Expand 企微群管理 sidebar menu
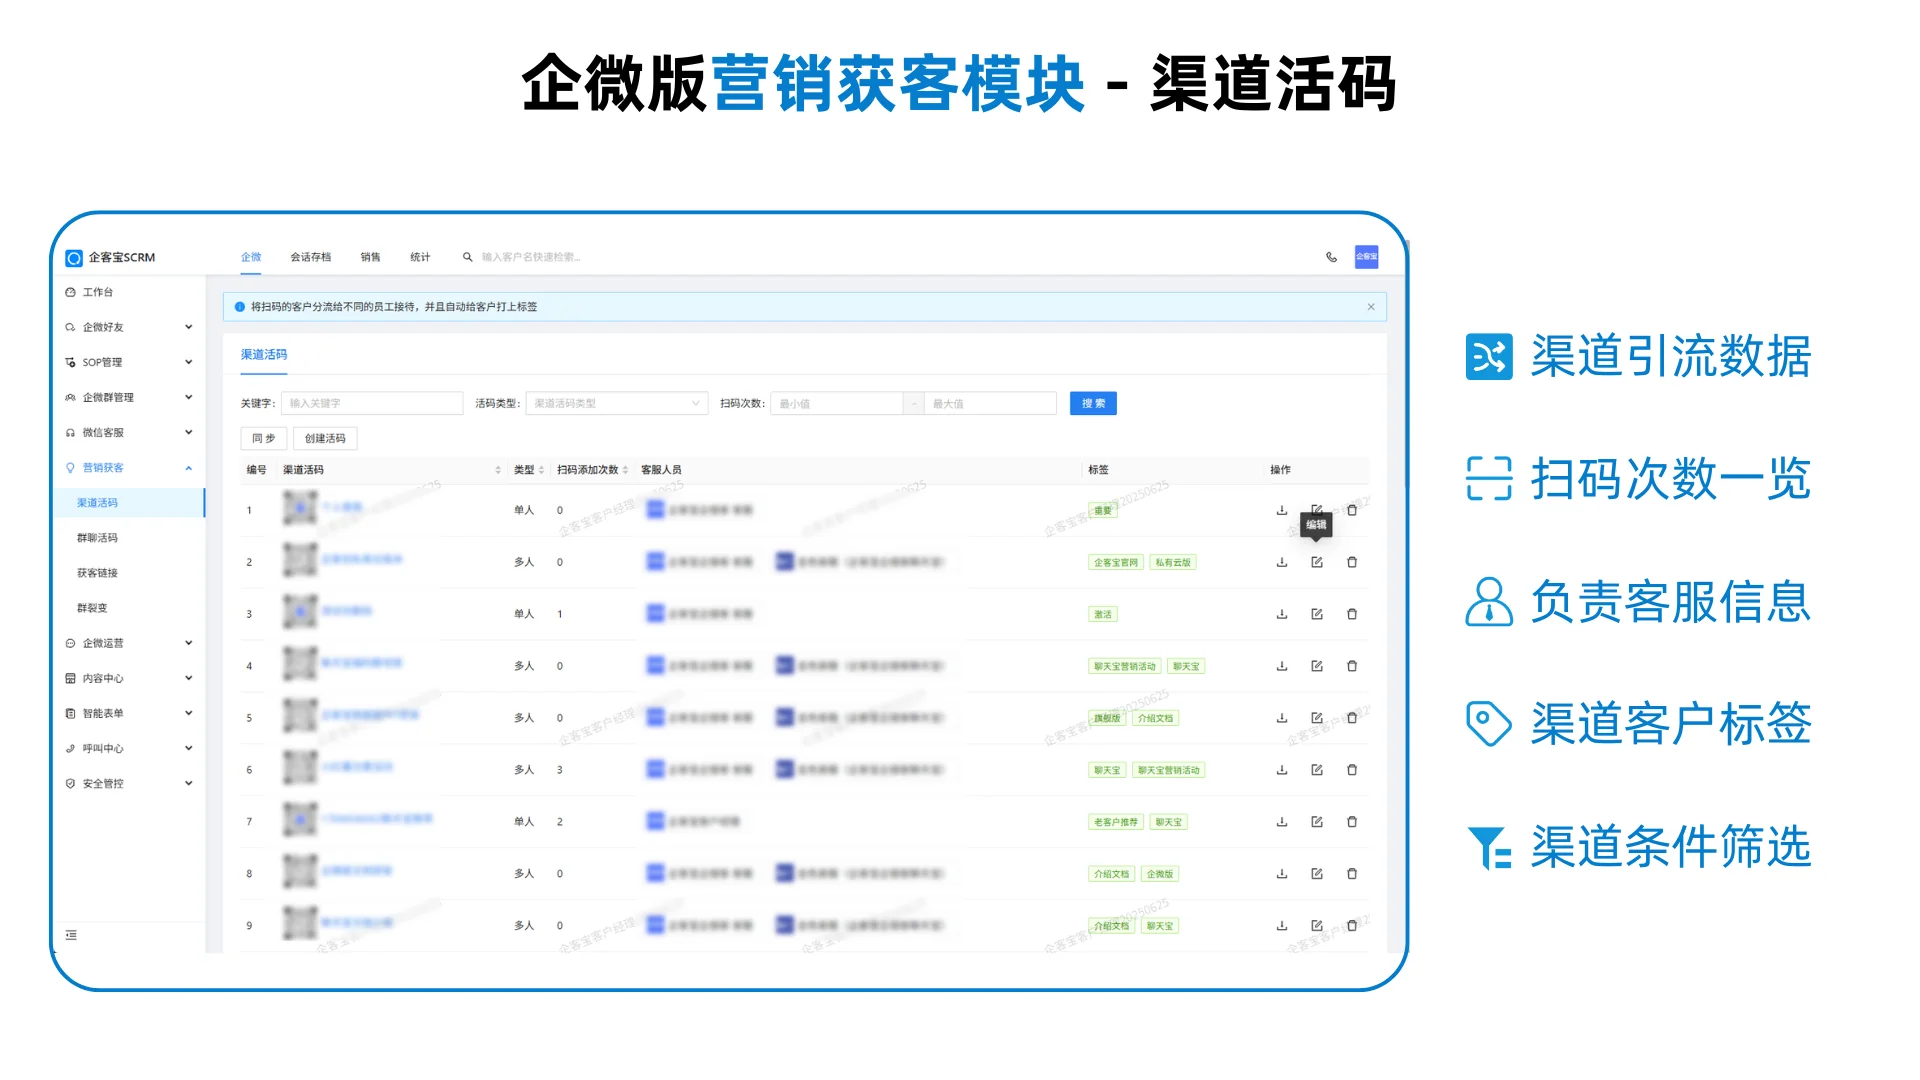The height and width of the screenshot is (1080, 1920). pos(129,397)
